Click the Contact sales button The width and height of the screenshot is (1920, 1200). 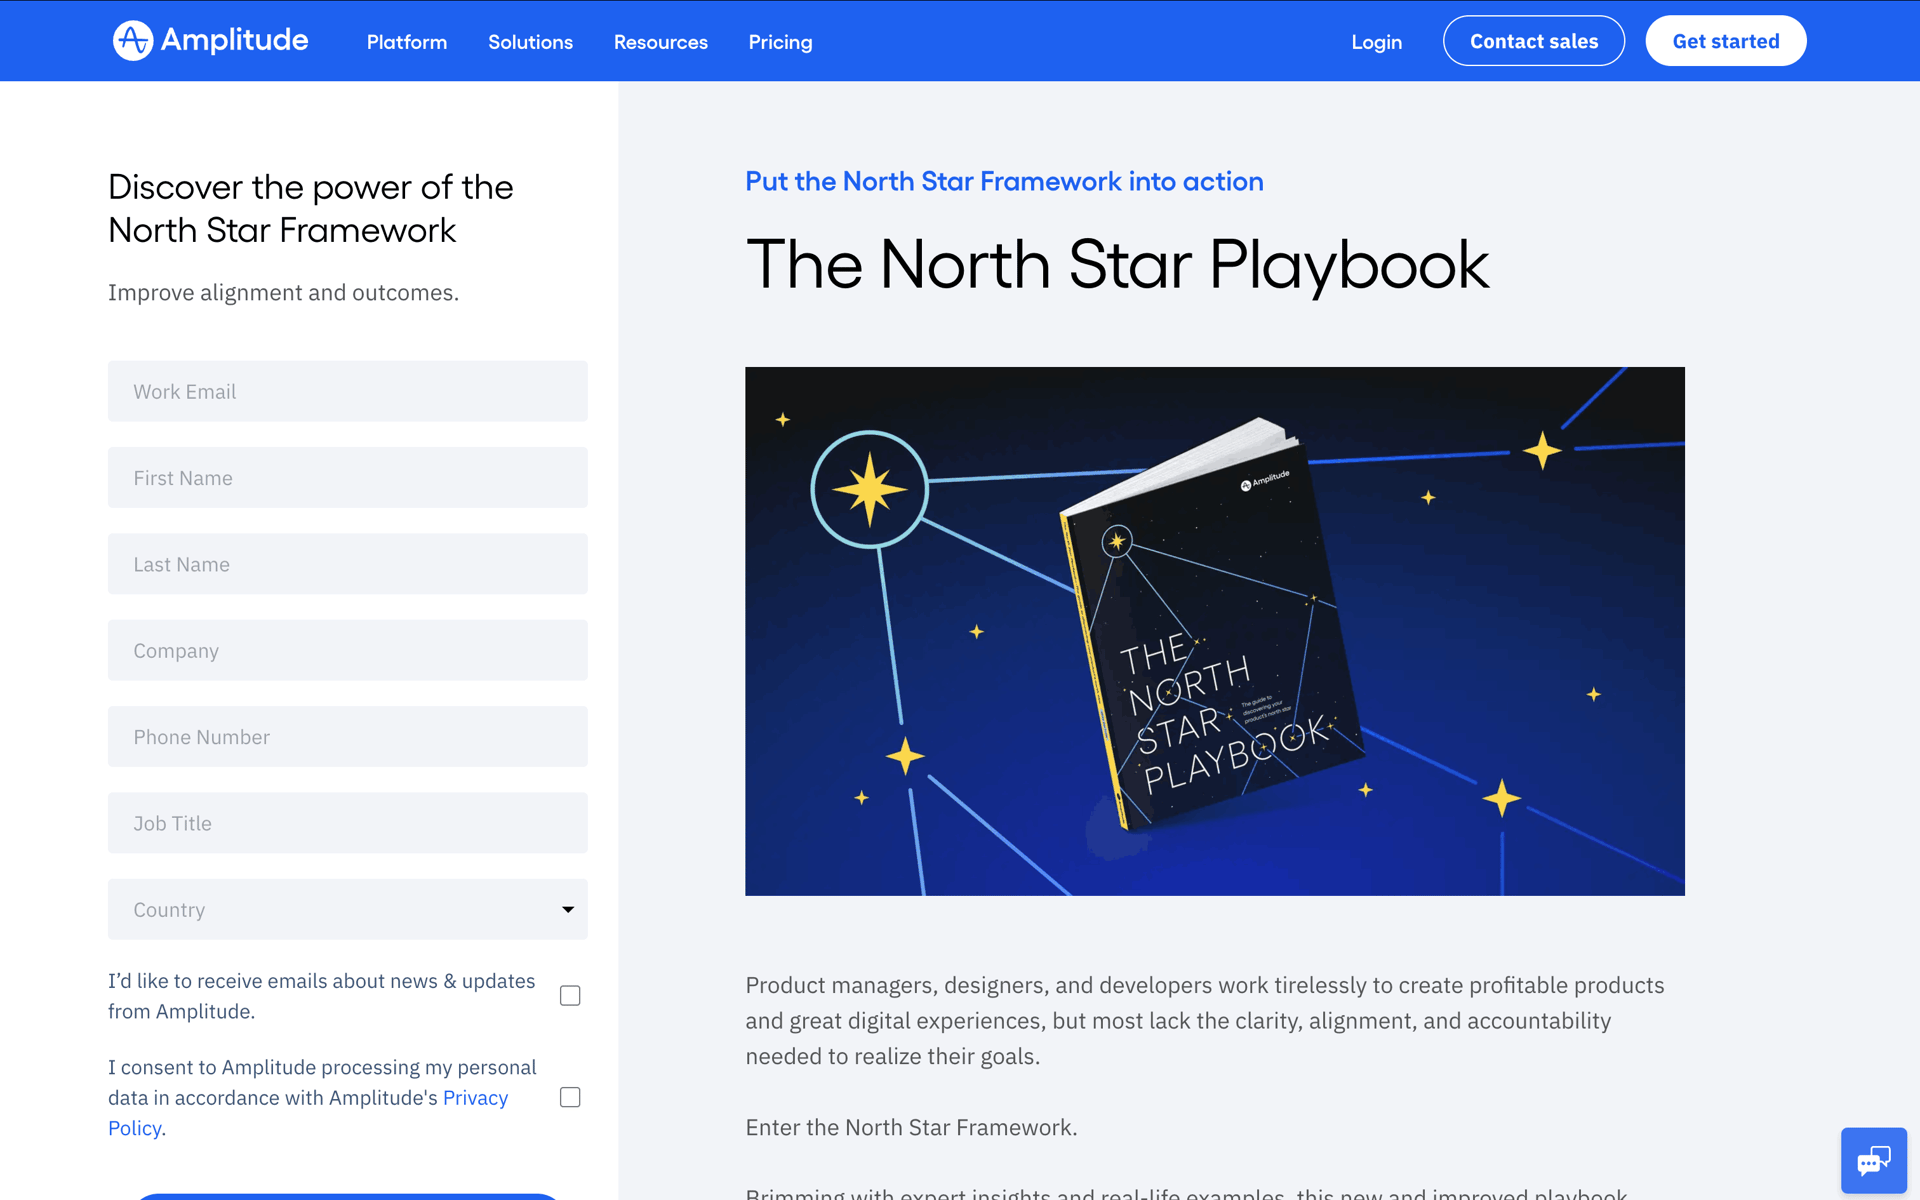[1534, 41]
